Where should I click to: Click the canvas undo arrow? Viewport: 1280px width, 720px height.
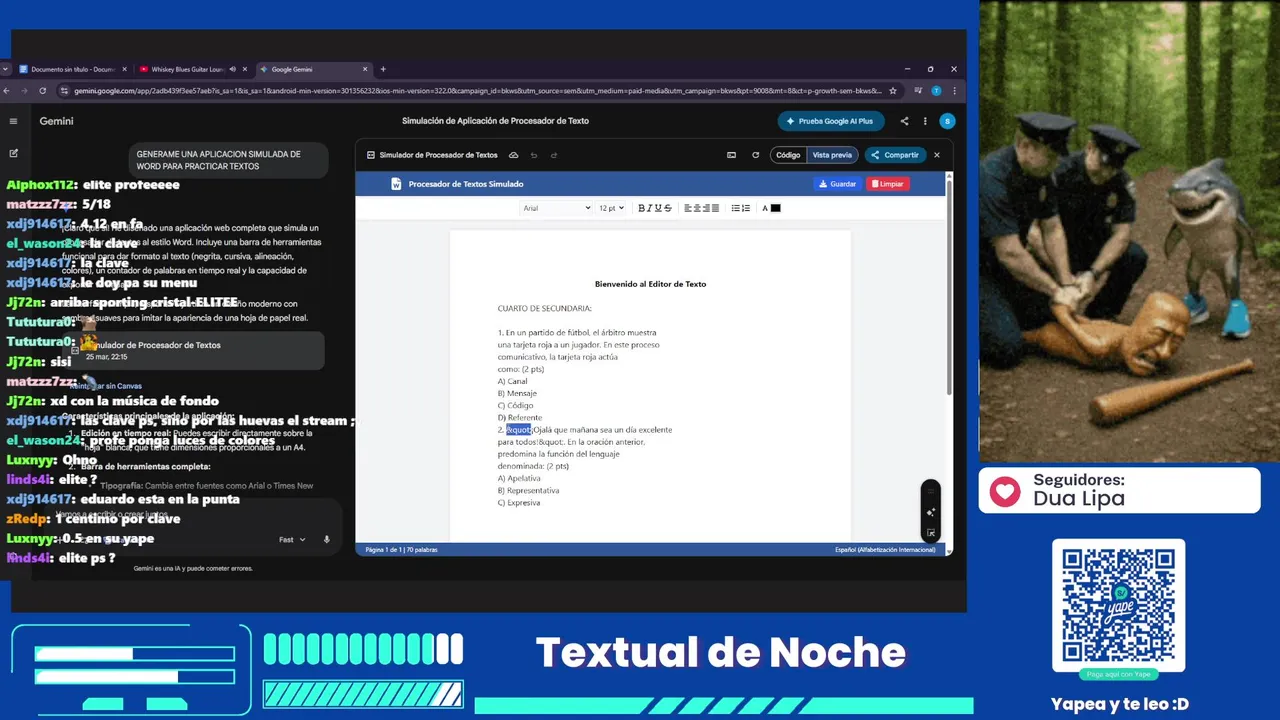point(534,155)
